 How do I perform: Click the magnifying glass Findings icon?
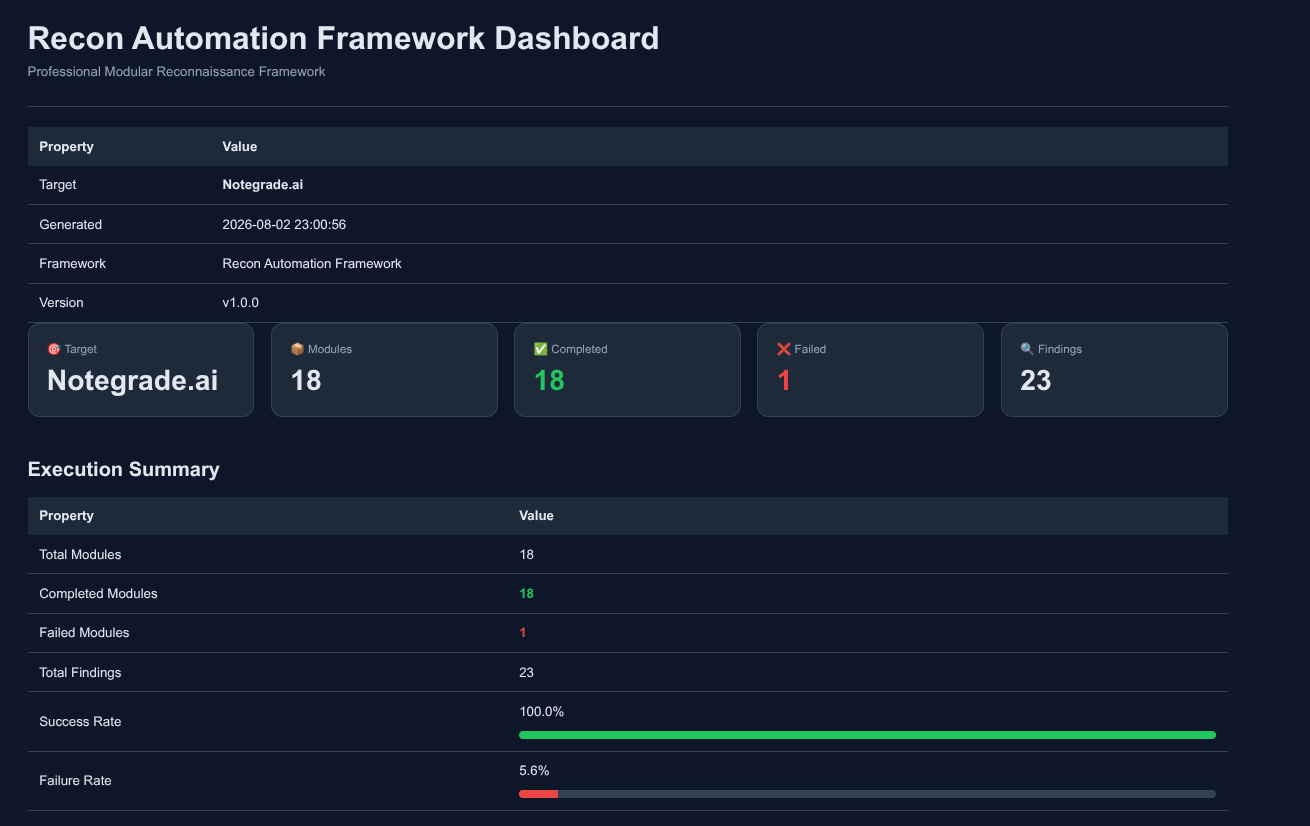point(1027,349)
